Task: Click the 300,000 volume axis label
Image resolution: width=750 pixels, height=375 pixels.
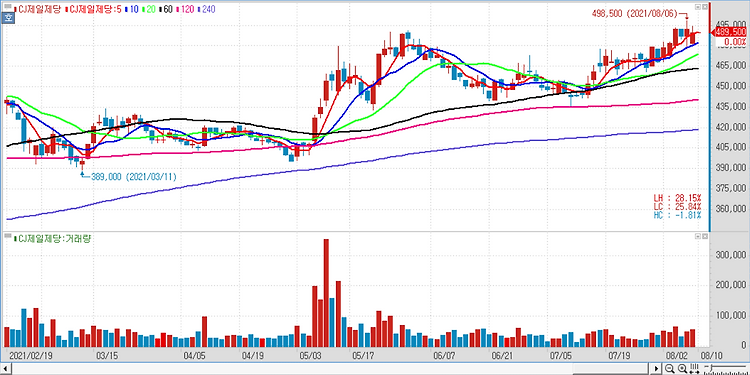Action: pyautogui.click(x=730, y=255)
